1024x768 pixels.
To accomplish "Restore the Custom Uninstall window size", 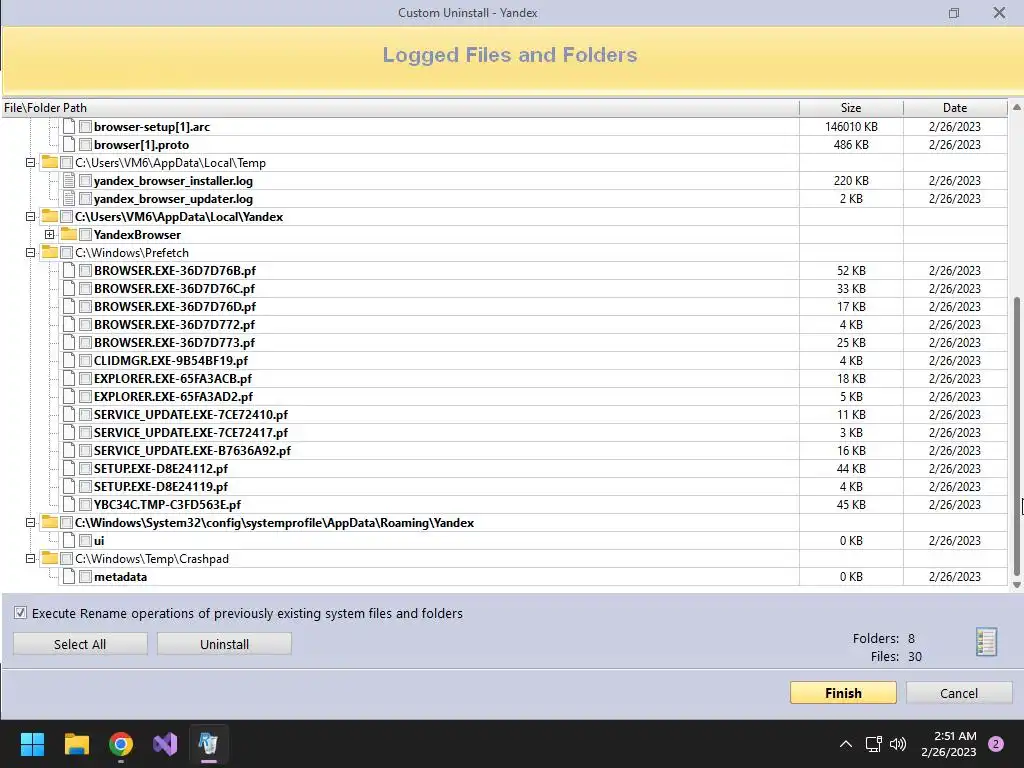I will [x=954, y=13].
